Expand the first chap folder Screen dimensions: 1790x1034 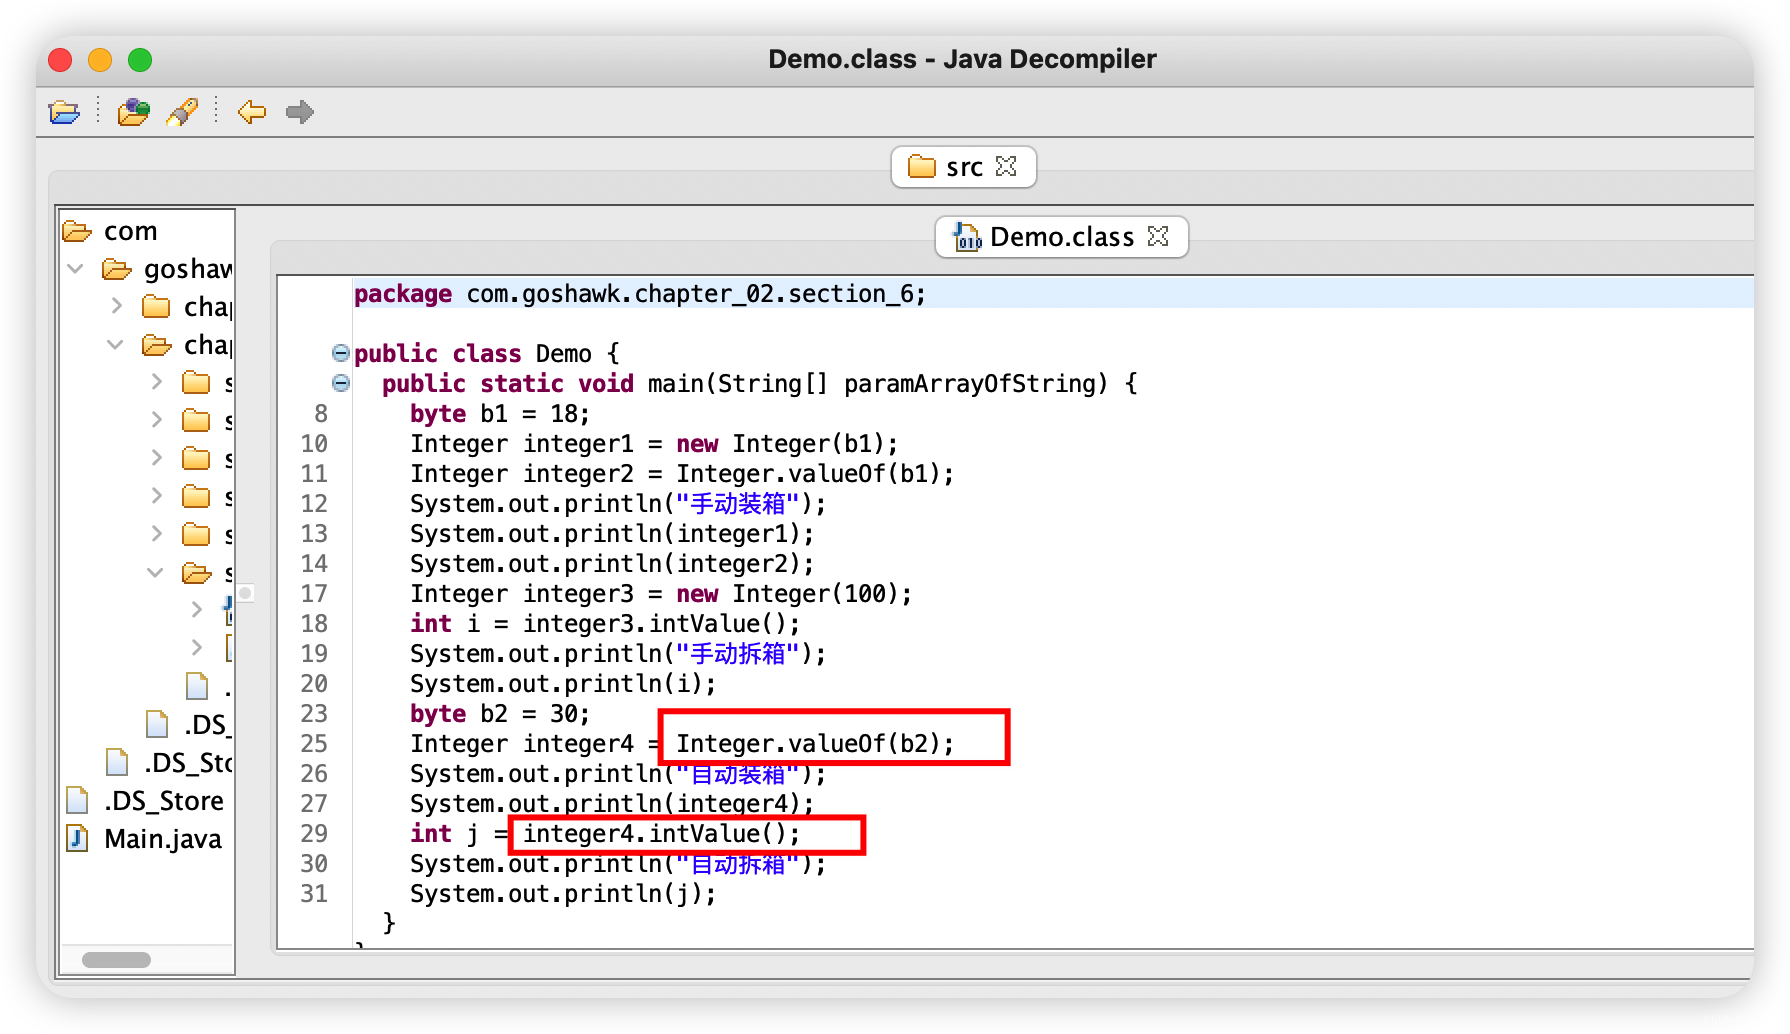click(116, 306)
